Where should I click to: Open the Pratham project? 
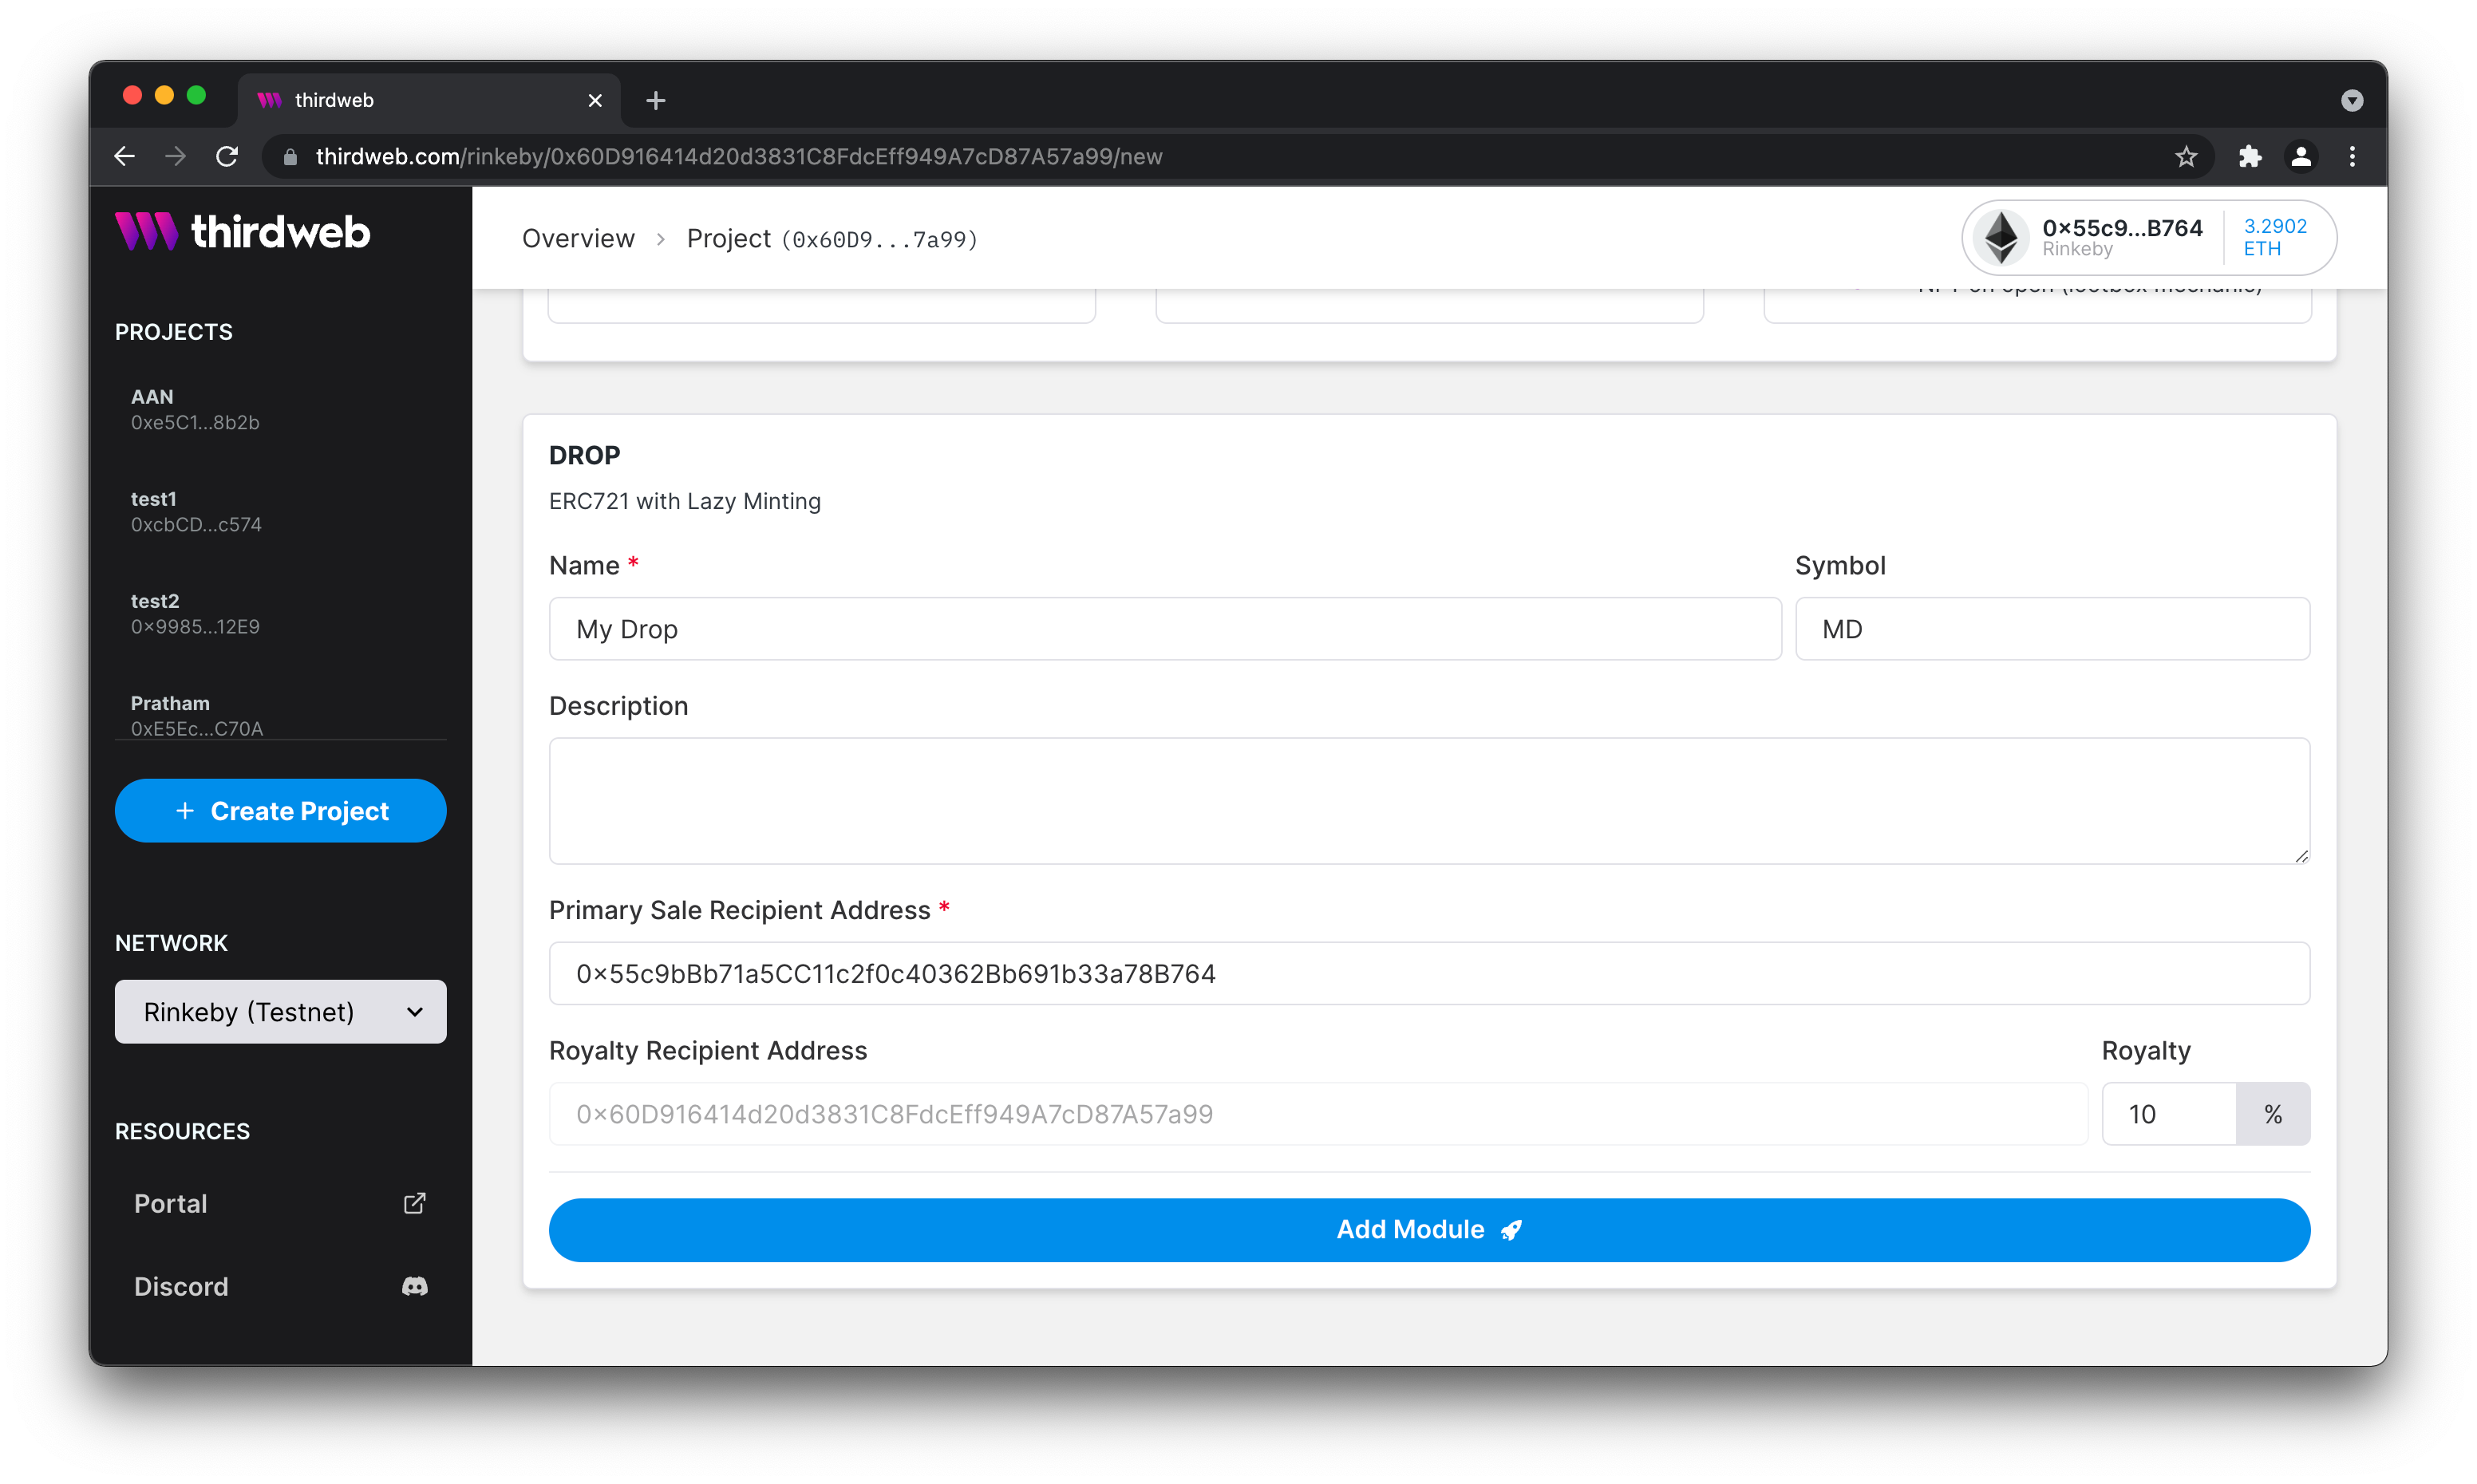[x=280, y=714]
